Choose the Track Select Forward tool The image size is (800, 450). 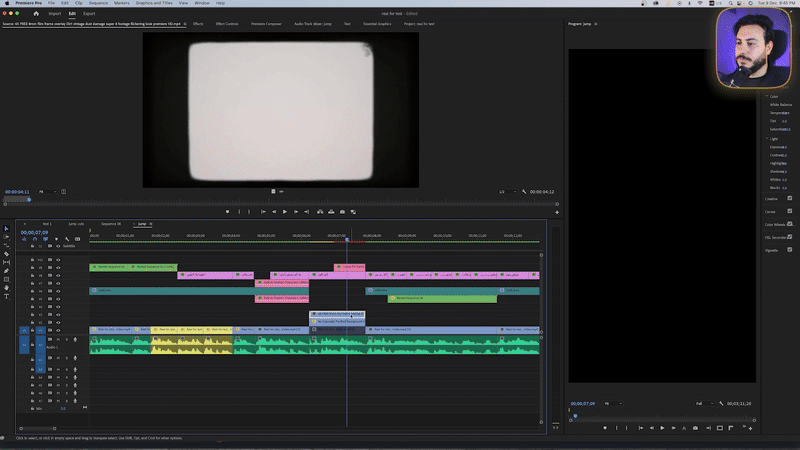pos(6,237)
